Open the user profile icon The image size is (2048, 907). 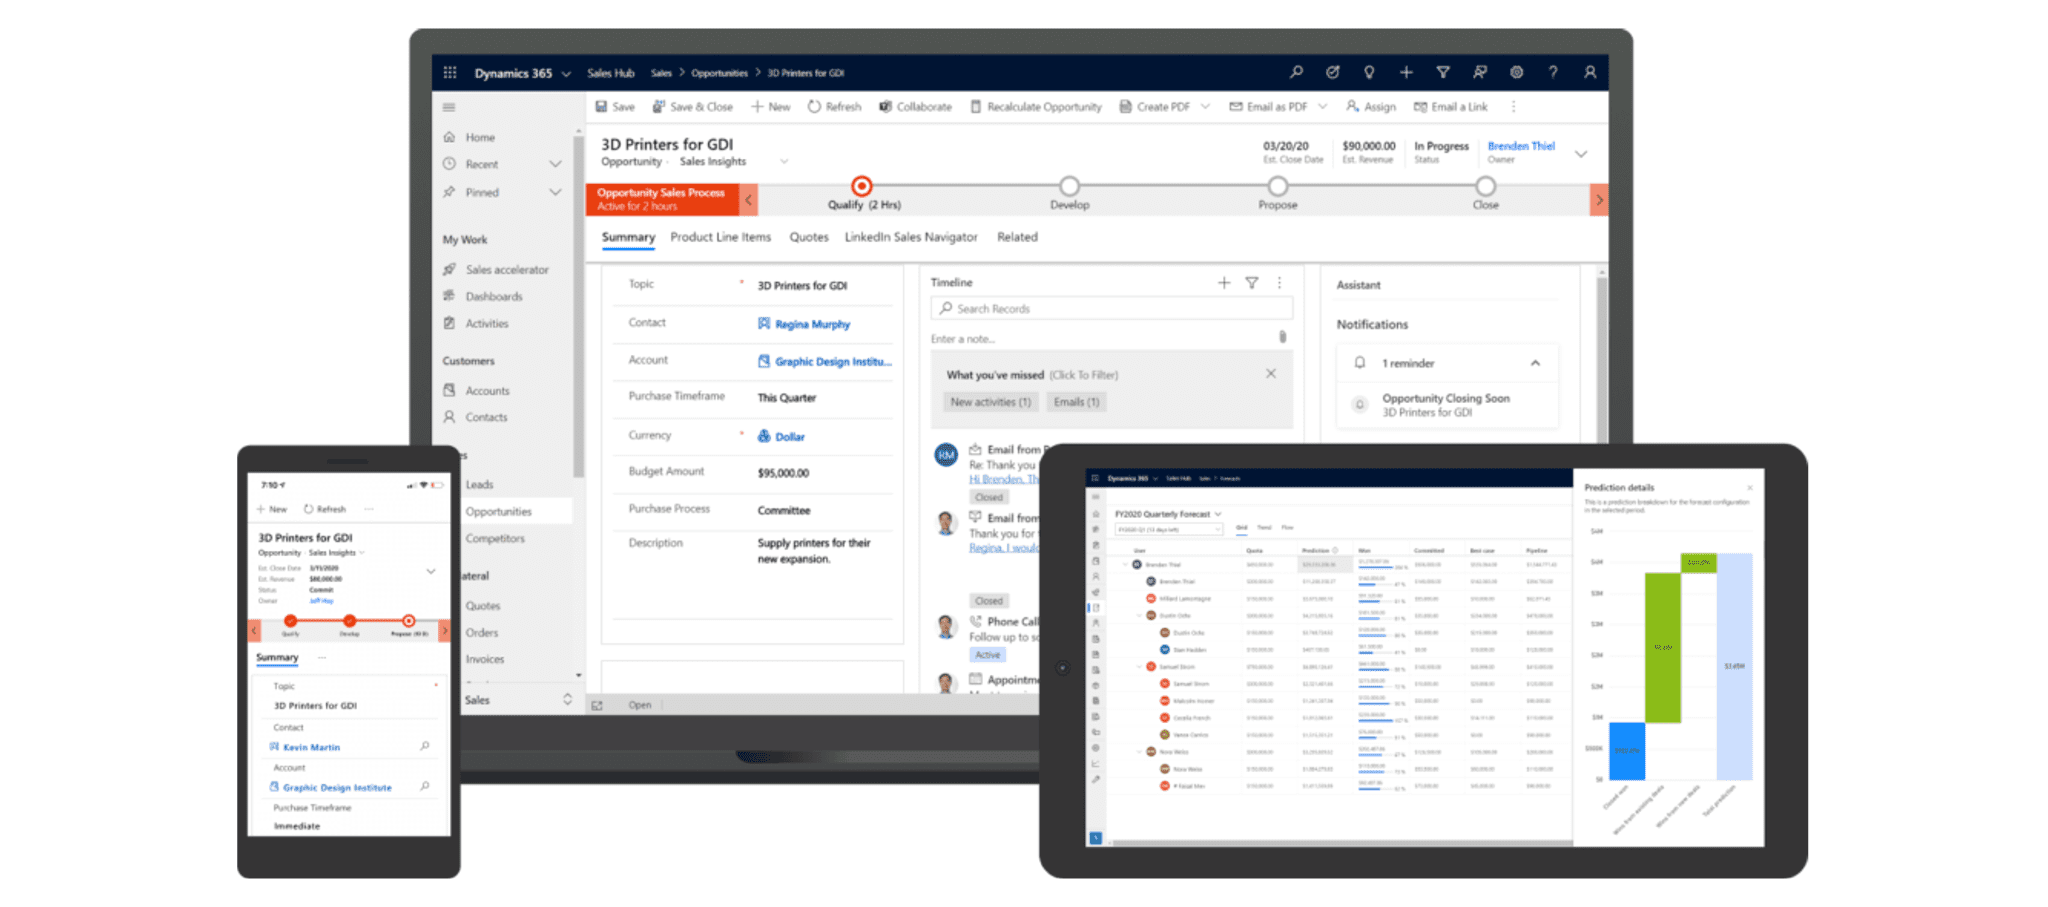point(1590,72)
